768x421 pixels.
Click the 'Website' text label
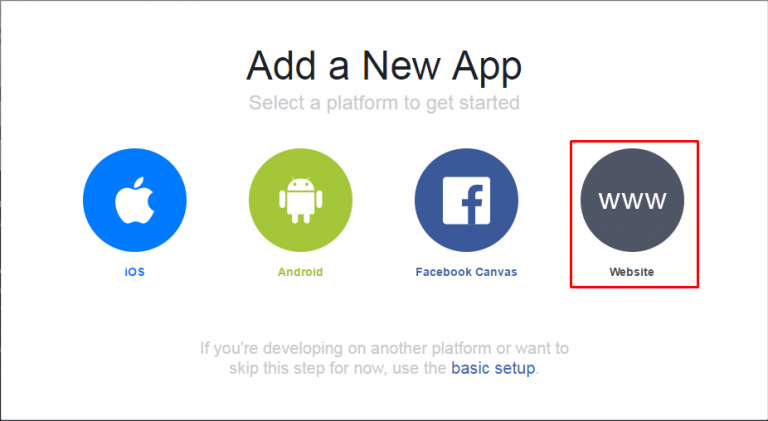click(x=632, y=272)
